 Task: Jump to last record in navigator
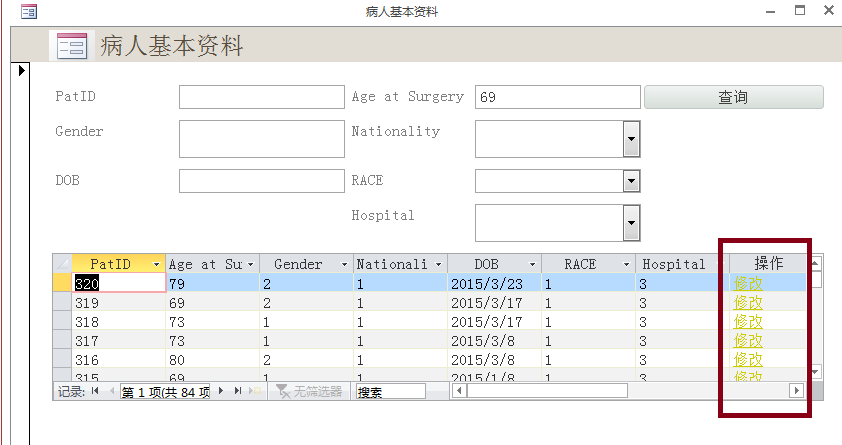click(x=238, y=391)
